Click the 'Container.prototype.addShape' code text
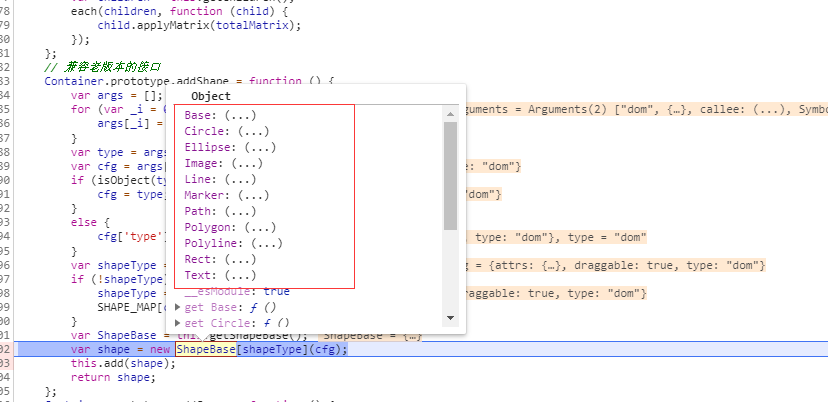Screen dimensions: 828x402 coord(136,81)
